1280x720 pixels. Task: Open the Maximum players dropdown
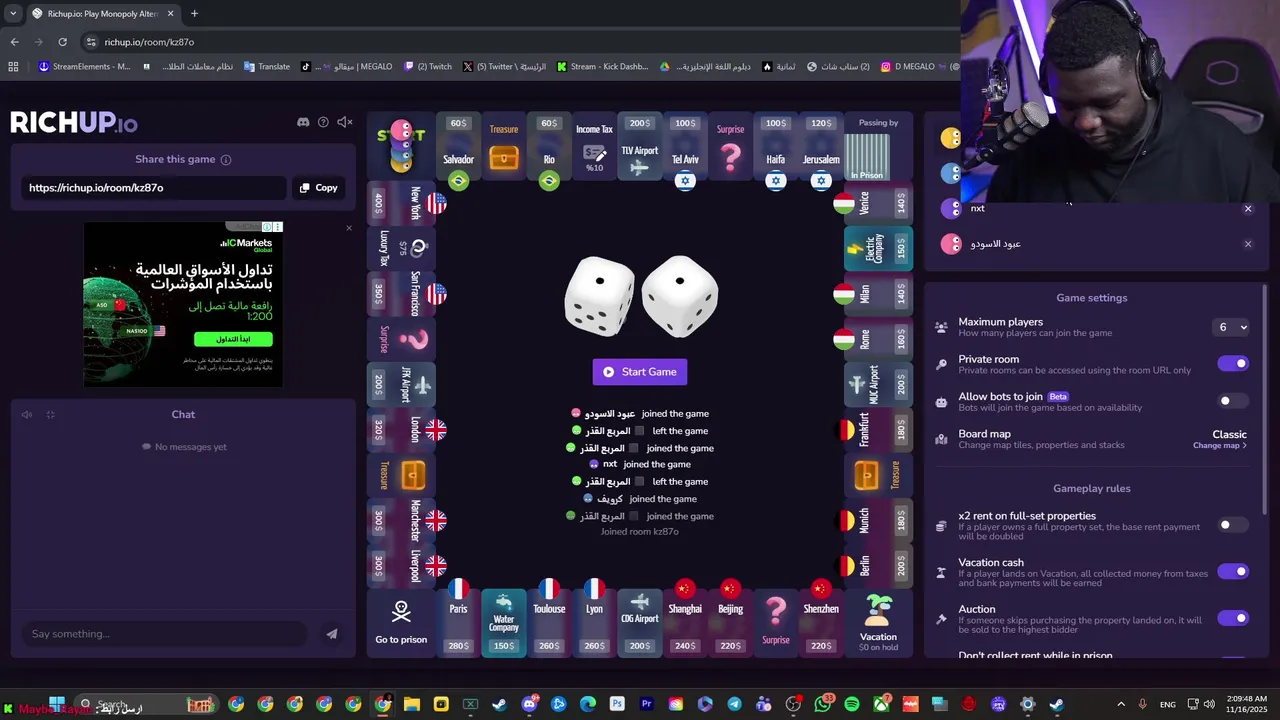pos(1232,327)
